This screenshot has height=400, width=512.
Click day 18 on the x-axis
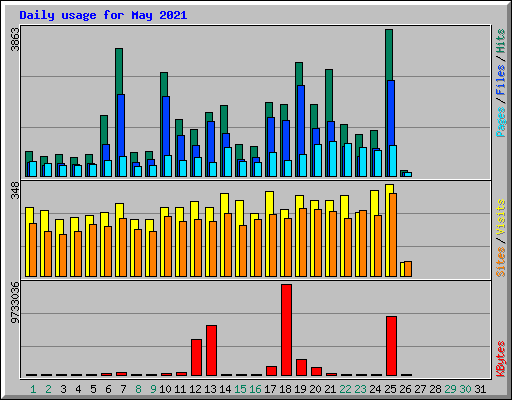coord(285,389)
